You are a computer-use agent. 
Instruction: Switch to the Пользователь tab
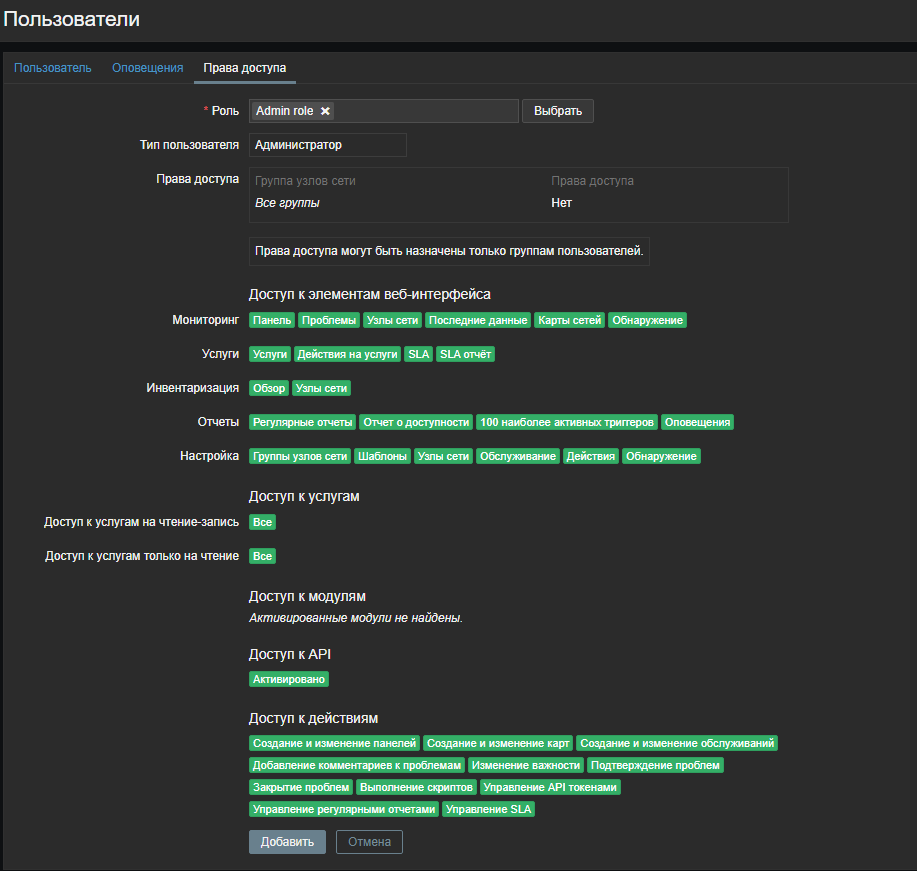(x=53, y=68)
